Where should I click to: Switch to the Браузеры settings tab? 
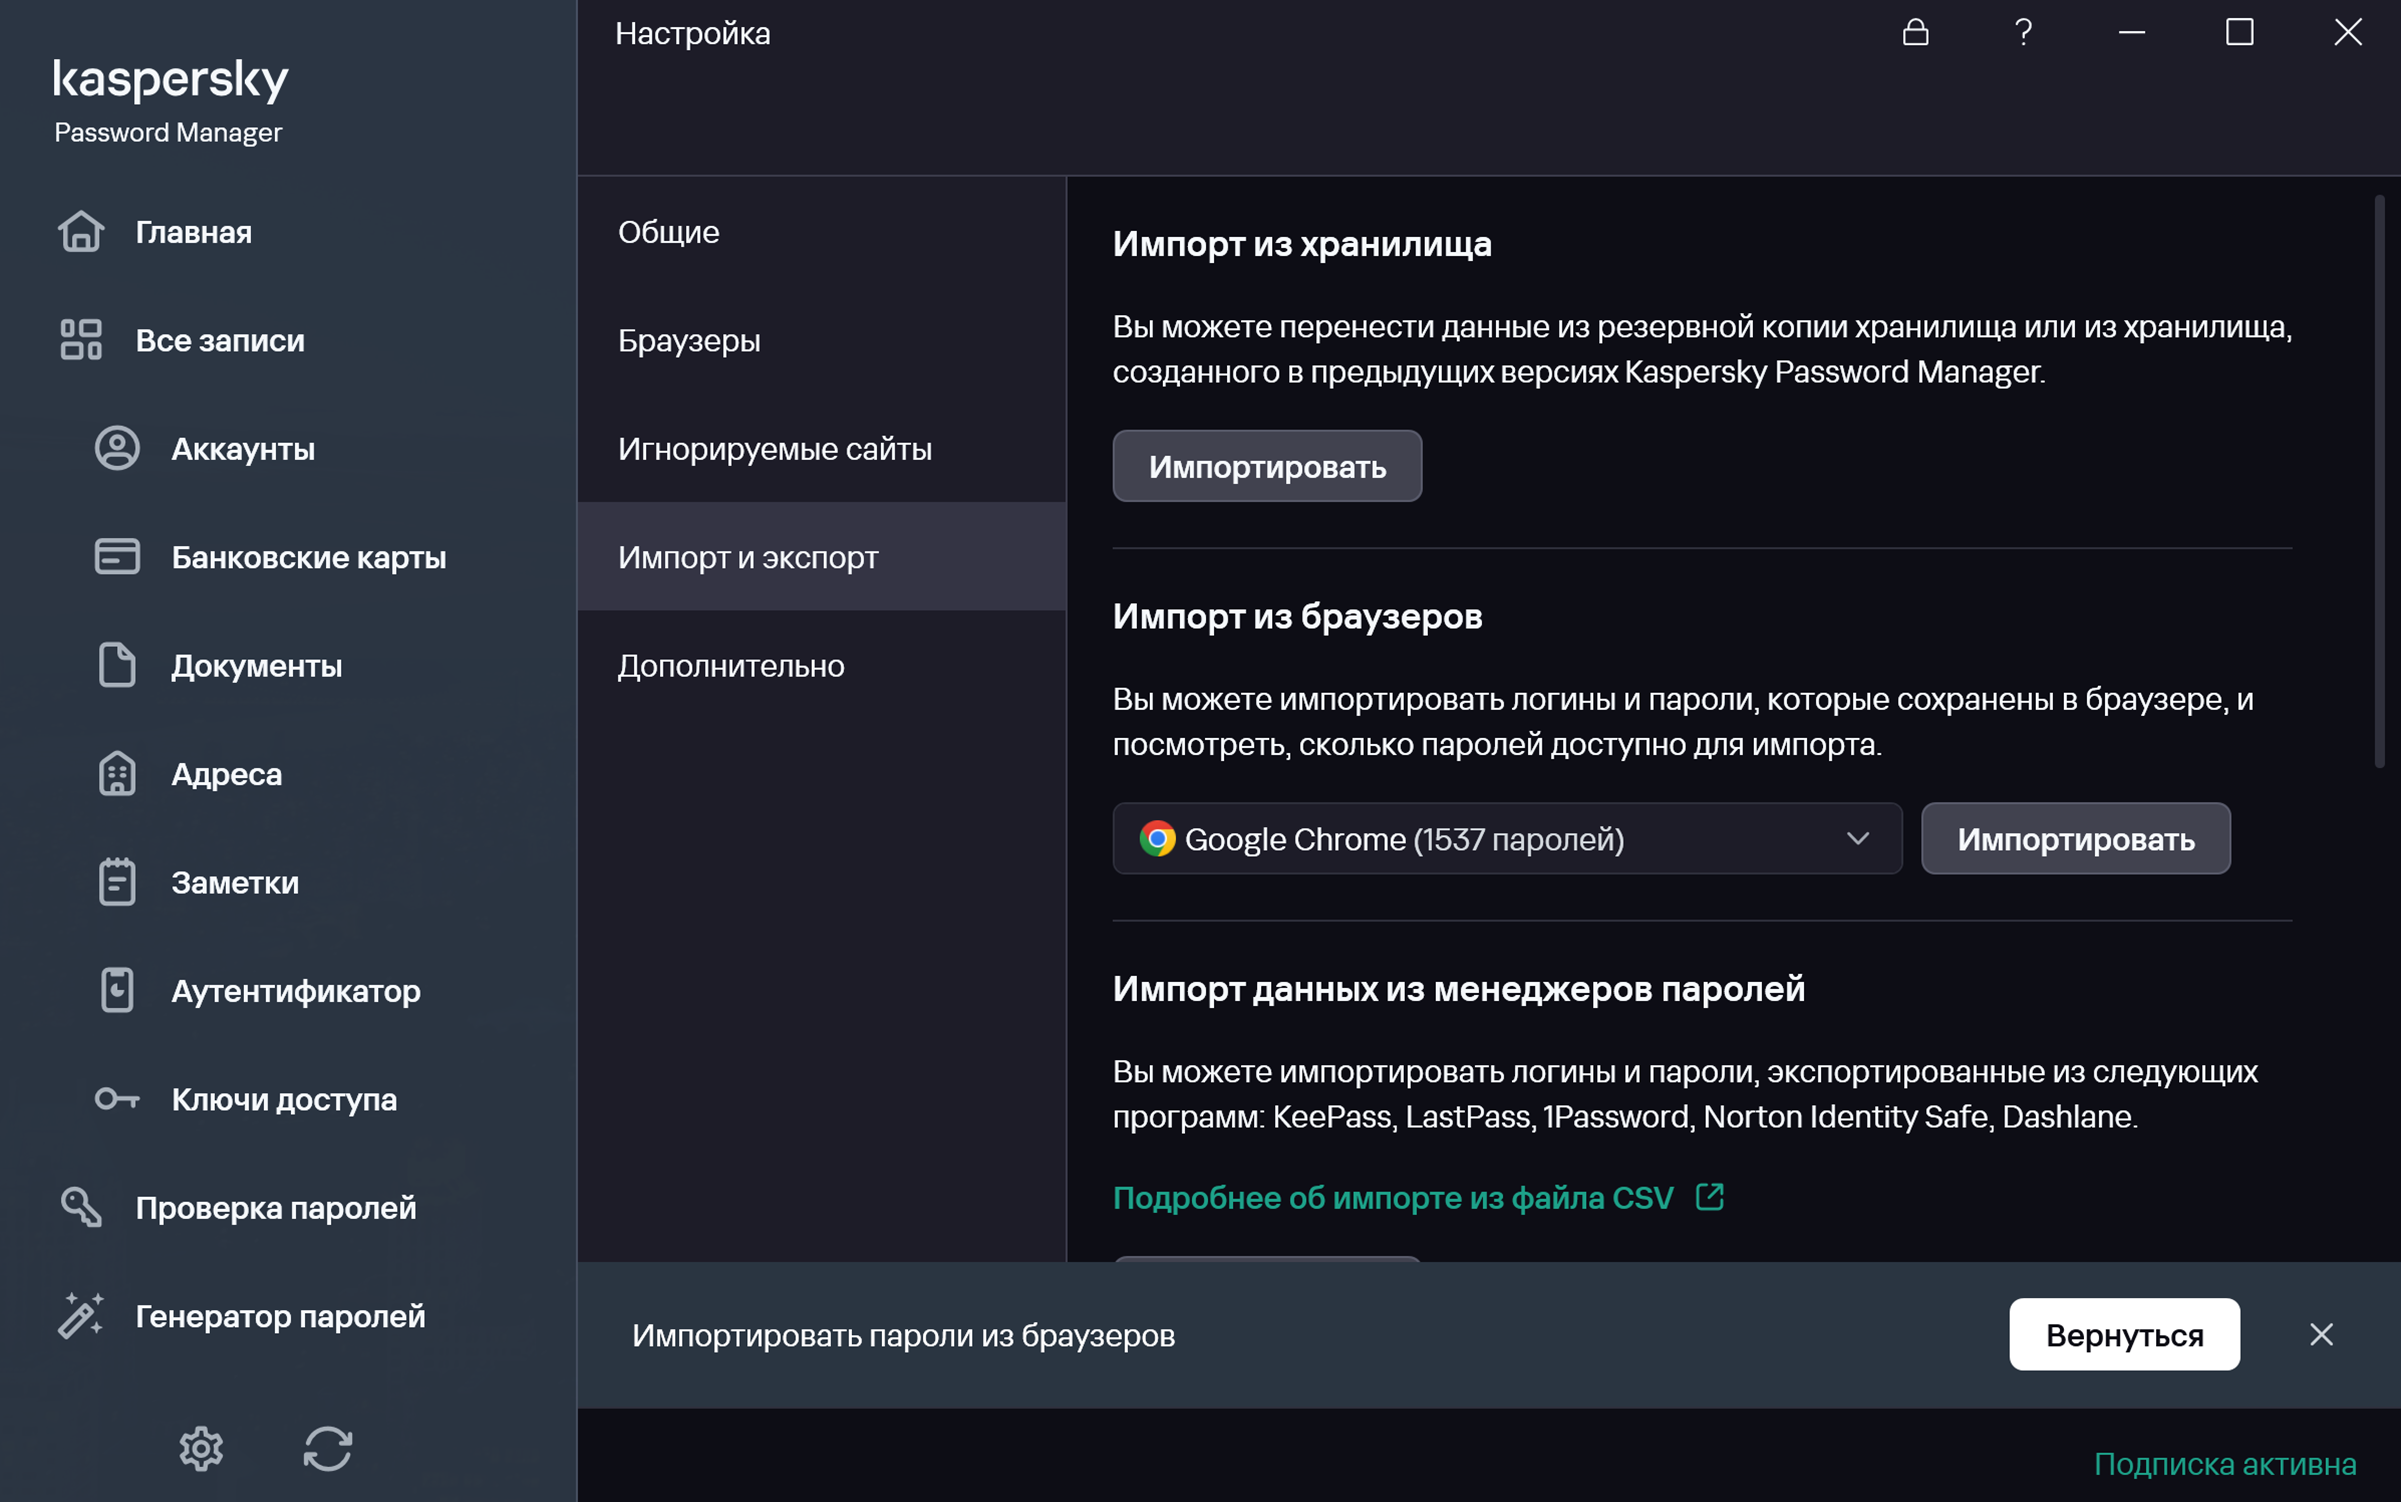[689, 341]
